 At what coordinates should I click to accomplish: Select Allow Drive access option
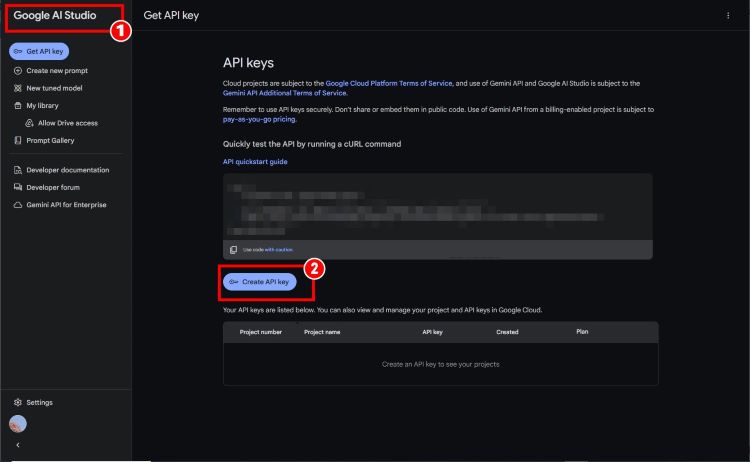coord(68,123)
